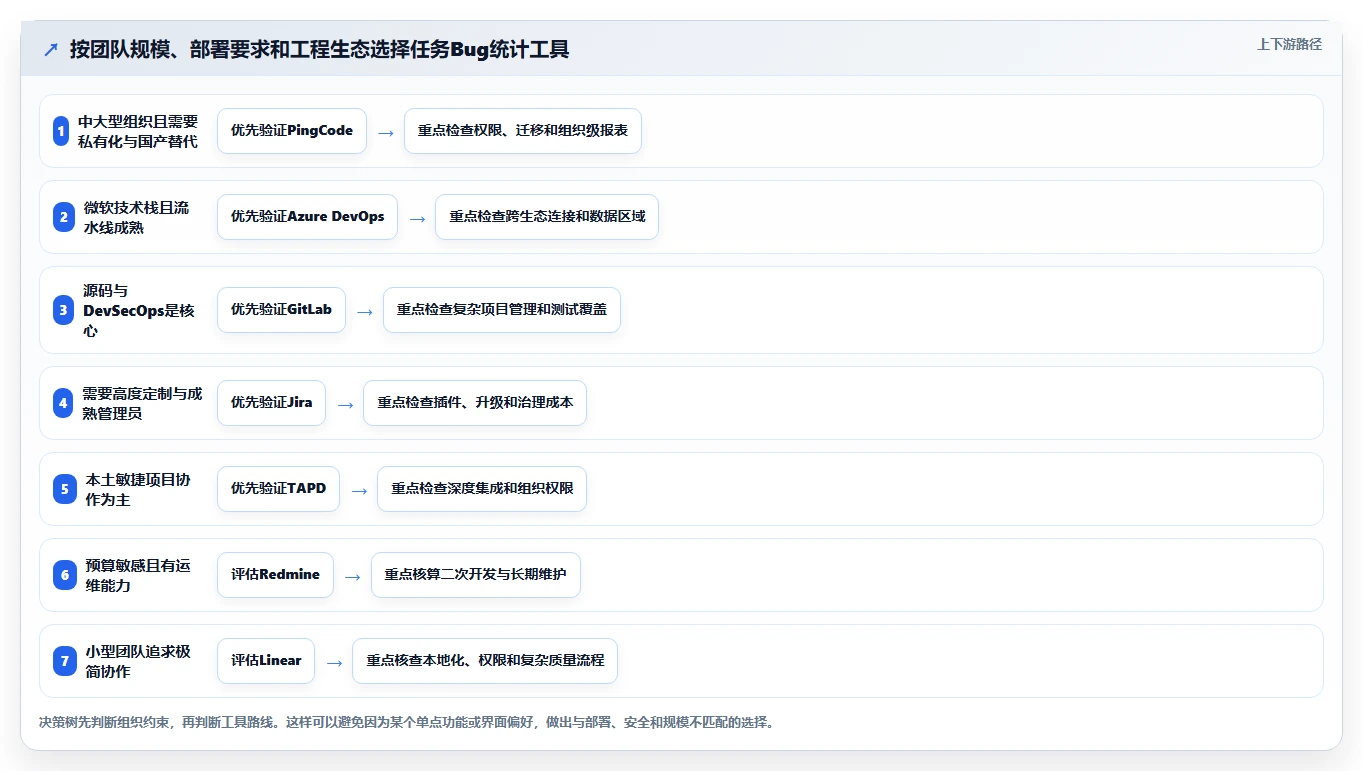Click text 源码与DevSecOps是核心
The width and height of the screenshot is (1363, 771).
(x=139, y=310)
